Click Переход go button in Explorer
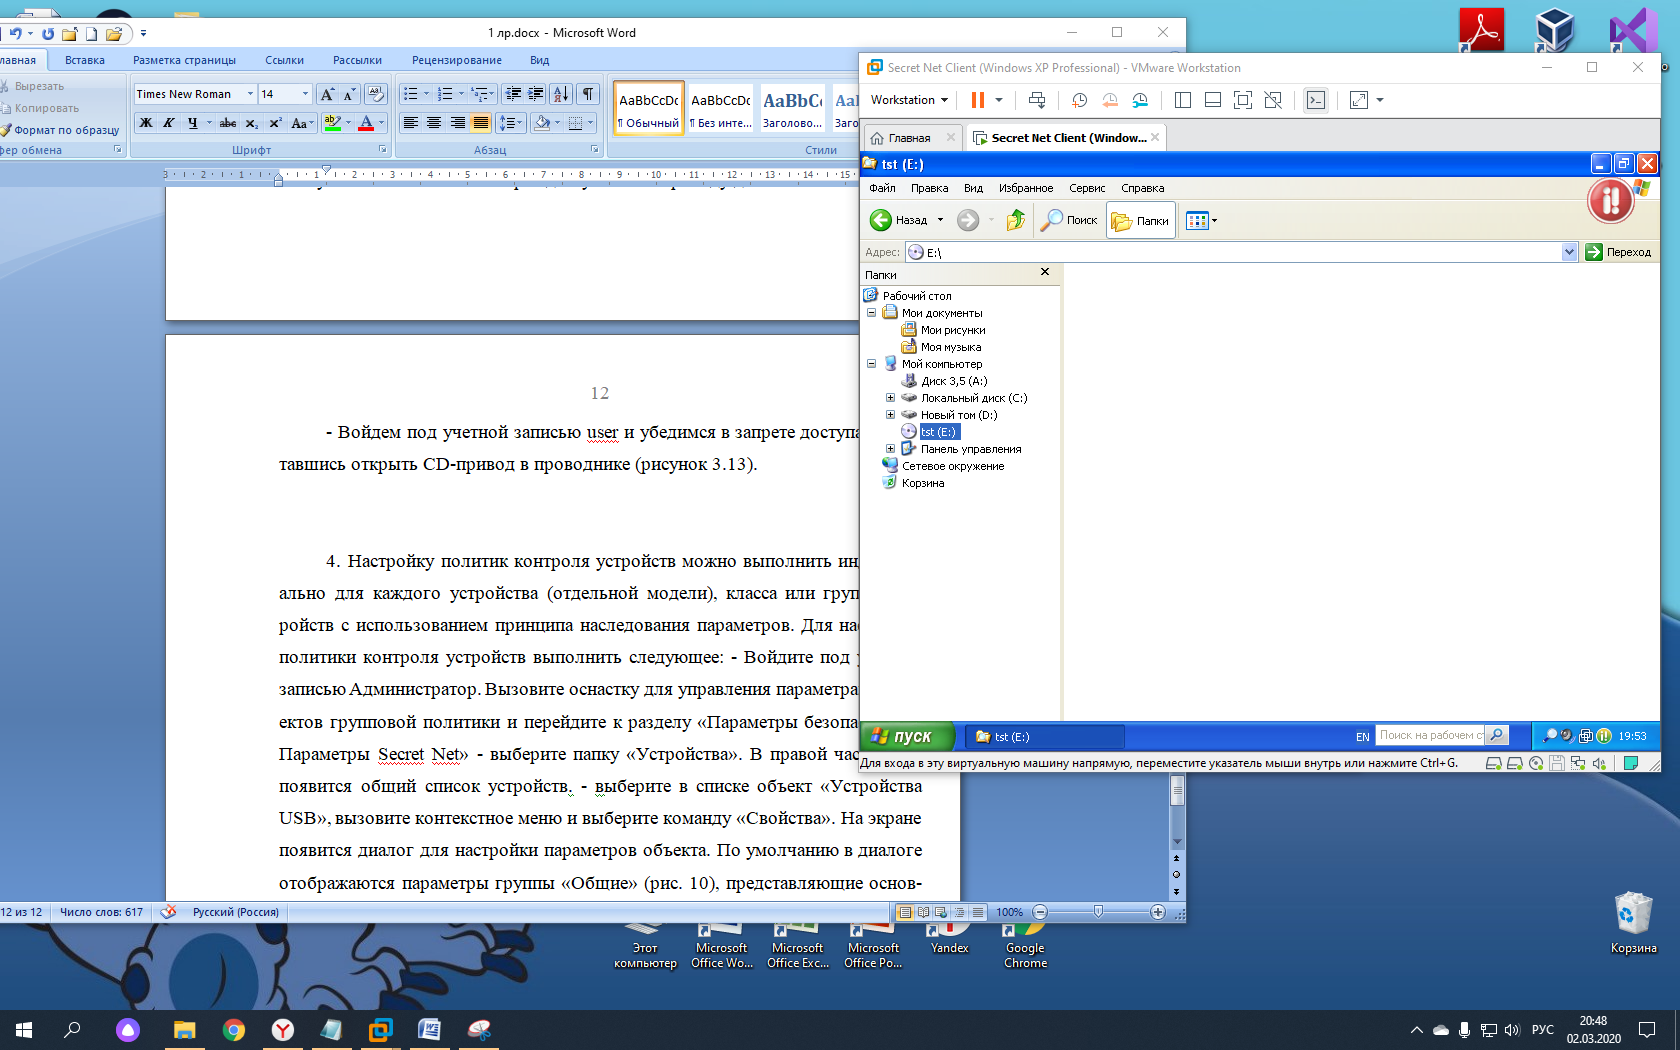Screen dimensions: 1680x1050 [1618, 252]
